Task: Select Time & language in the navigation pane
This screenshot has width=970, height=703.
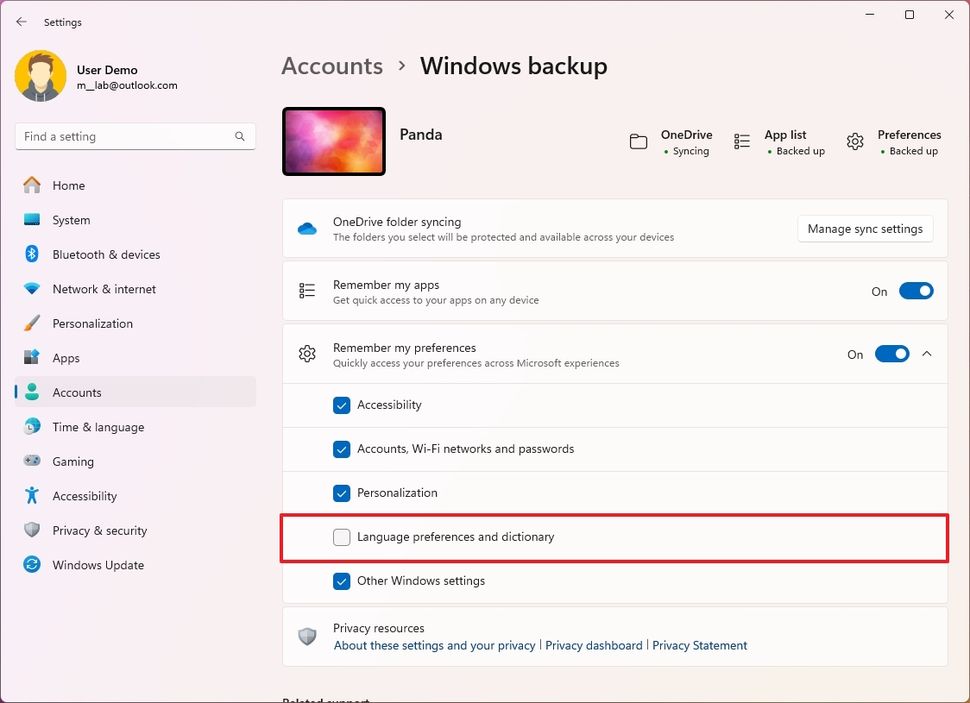Action: click(32, 427)
